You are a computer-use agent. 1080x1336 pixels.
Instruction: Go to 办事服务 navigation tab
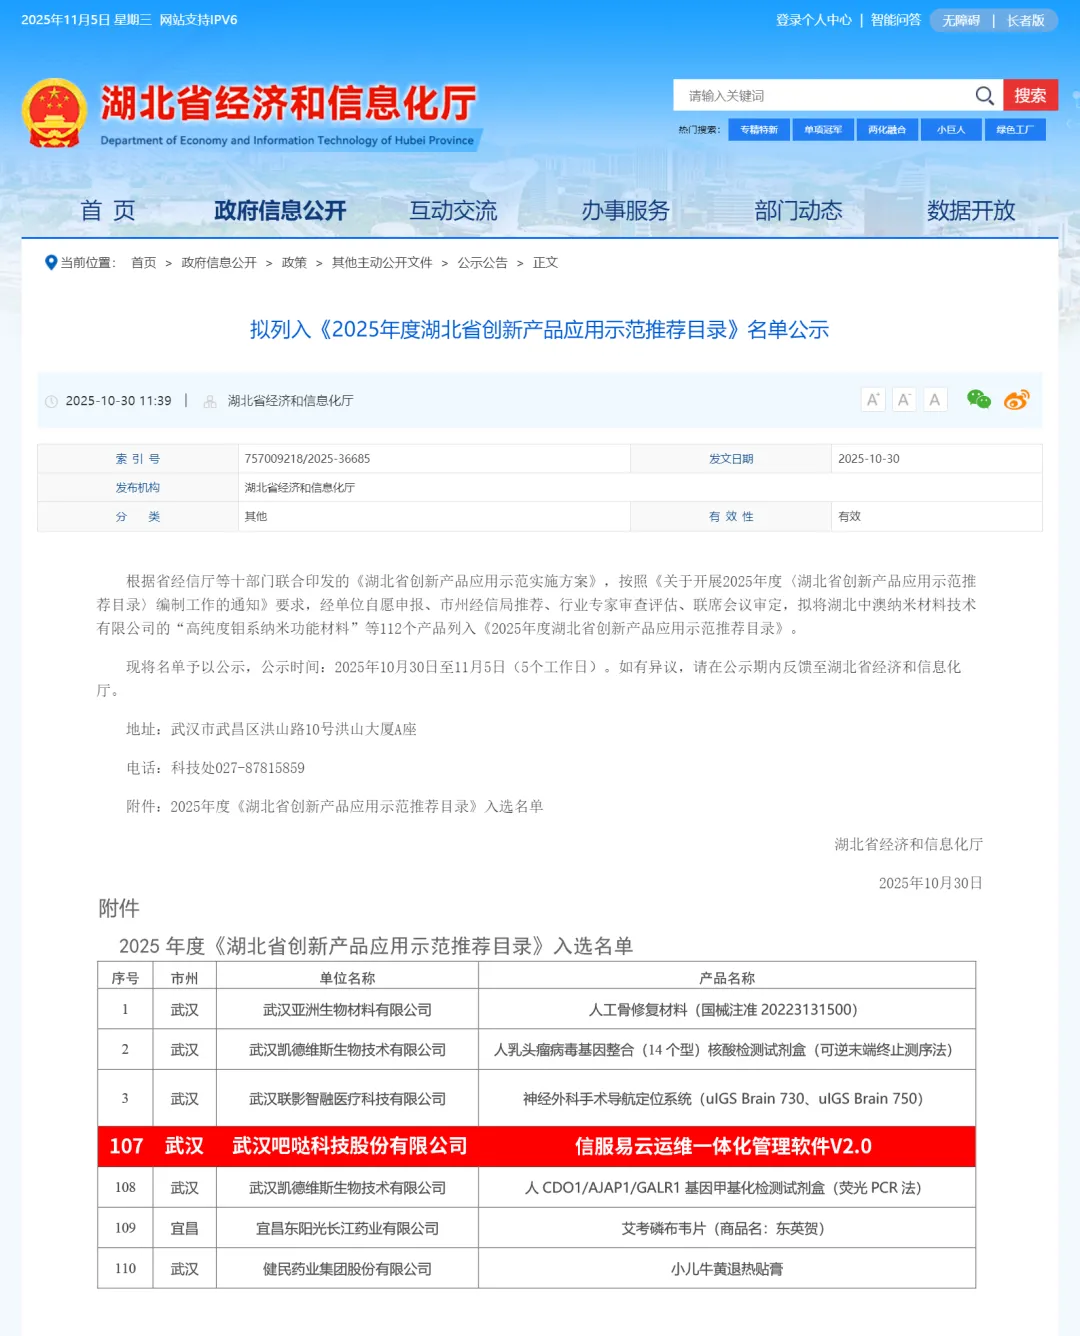(x=625, y=211)
